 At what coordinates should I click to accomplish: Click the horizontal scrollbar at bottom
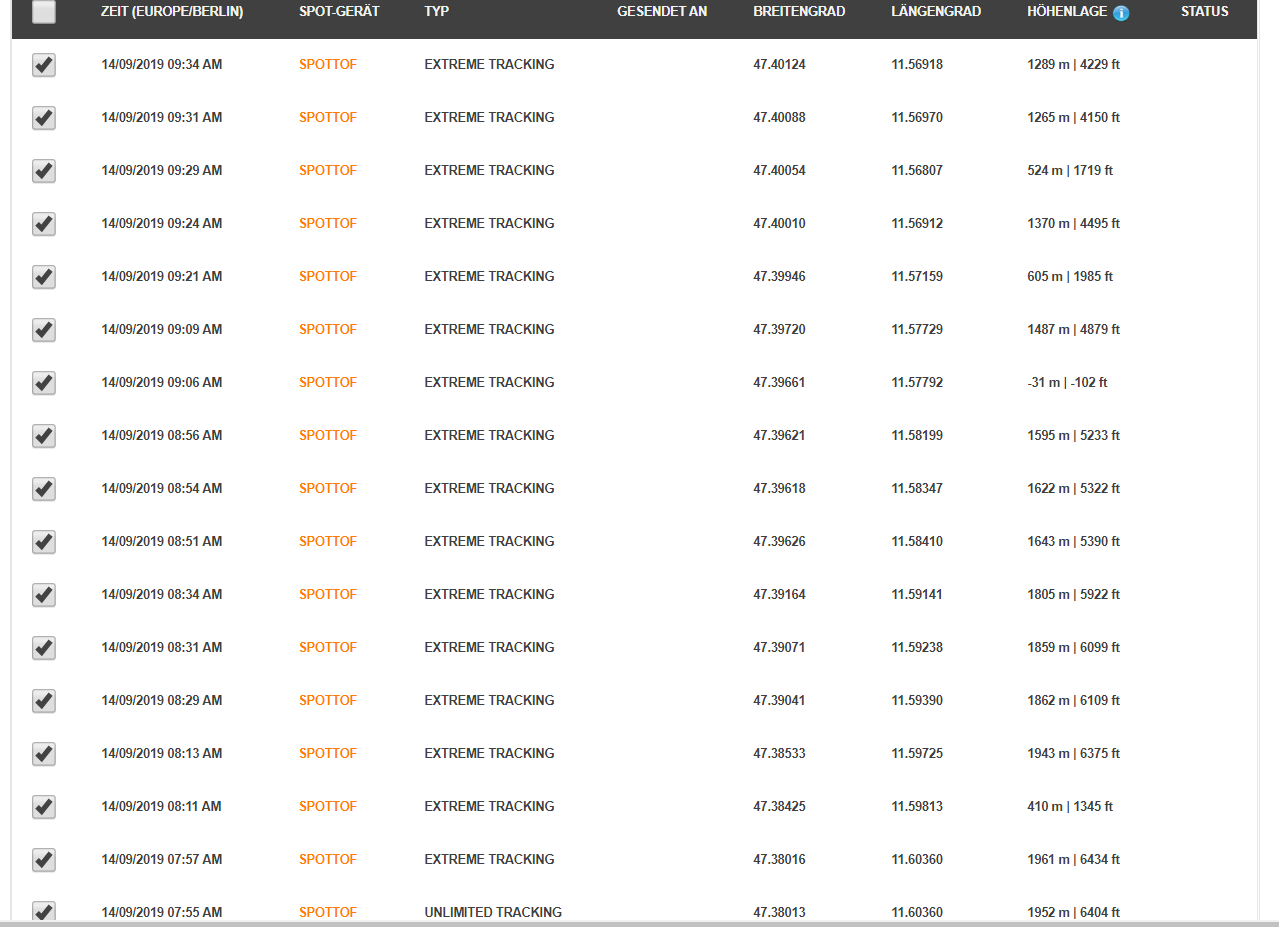tap(640, 923)
